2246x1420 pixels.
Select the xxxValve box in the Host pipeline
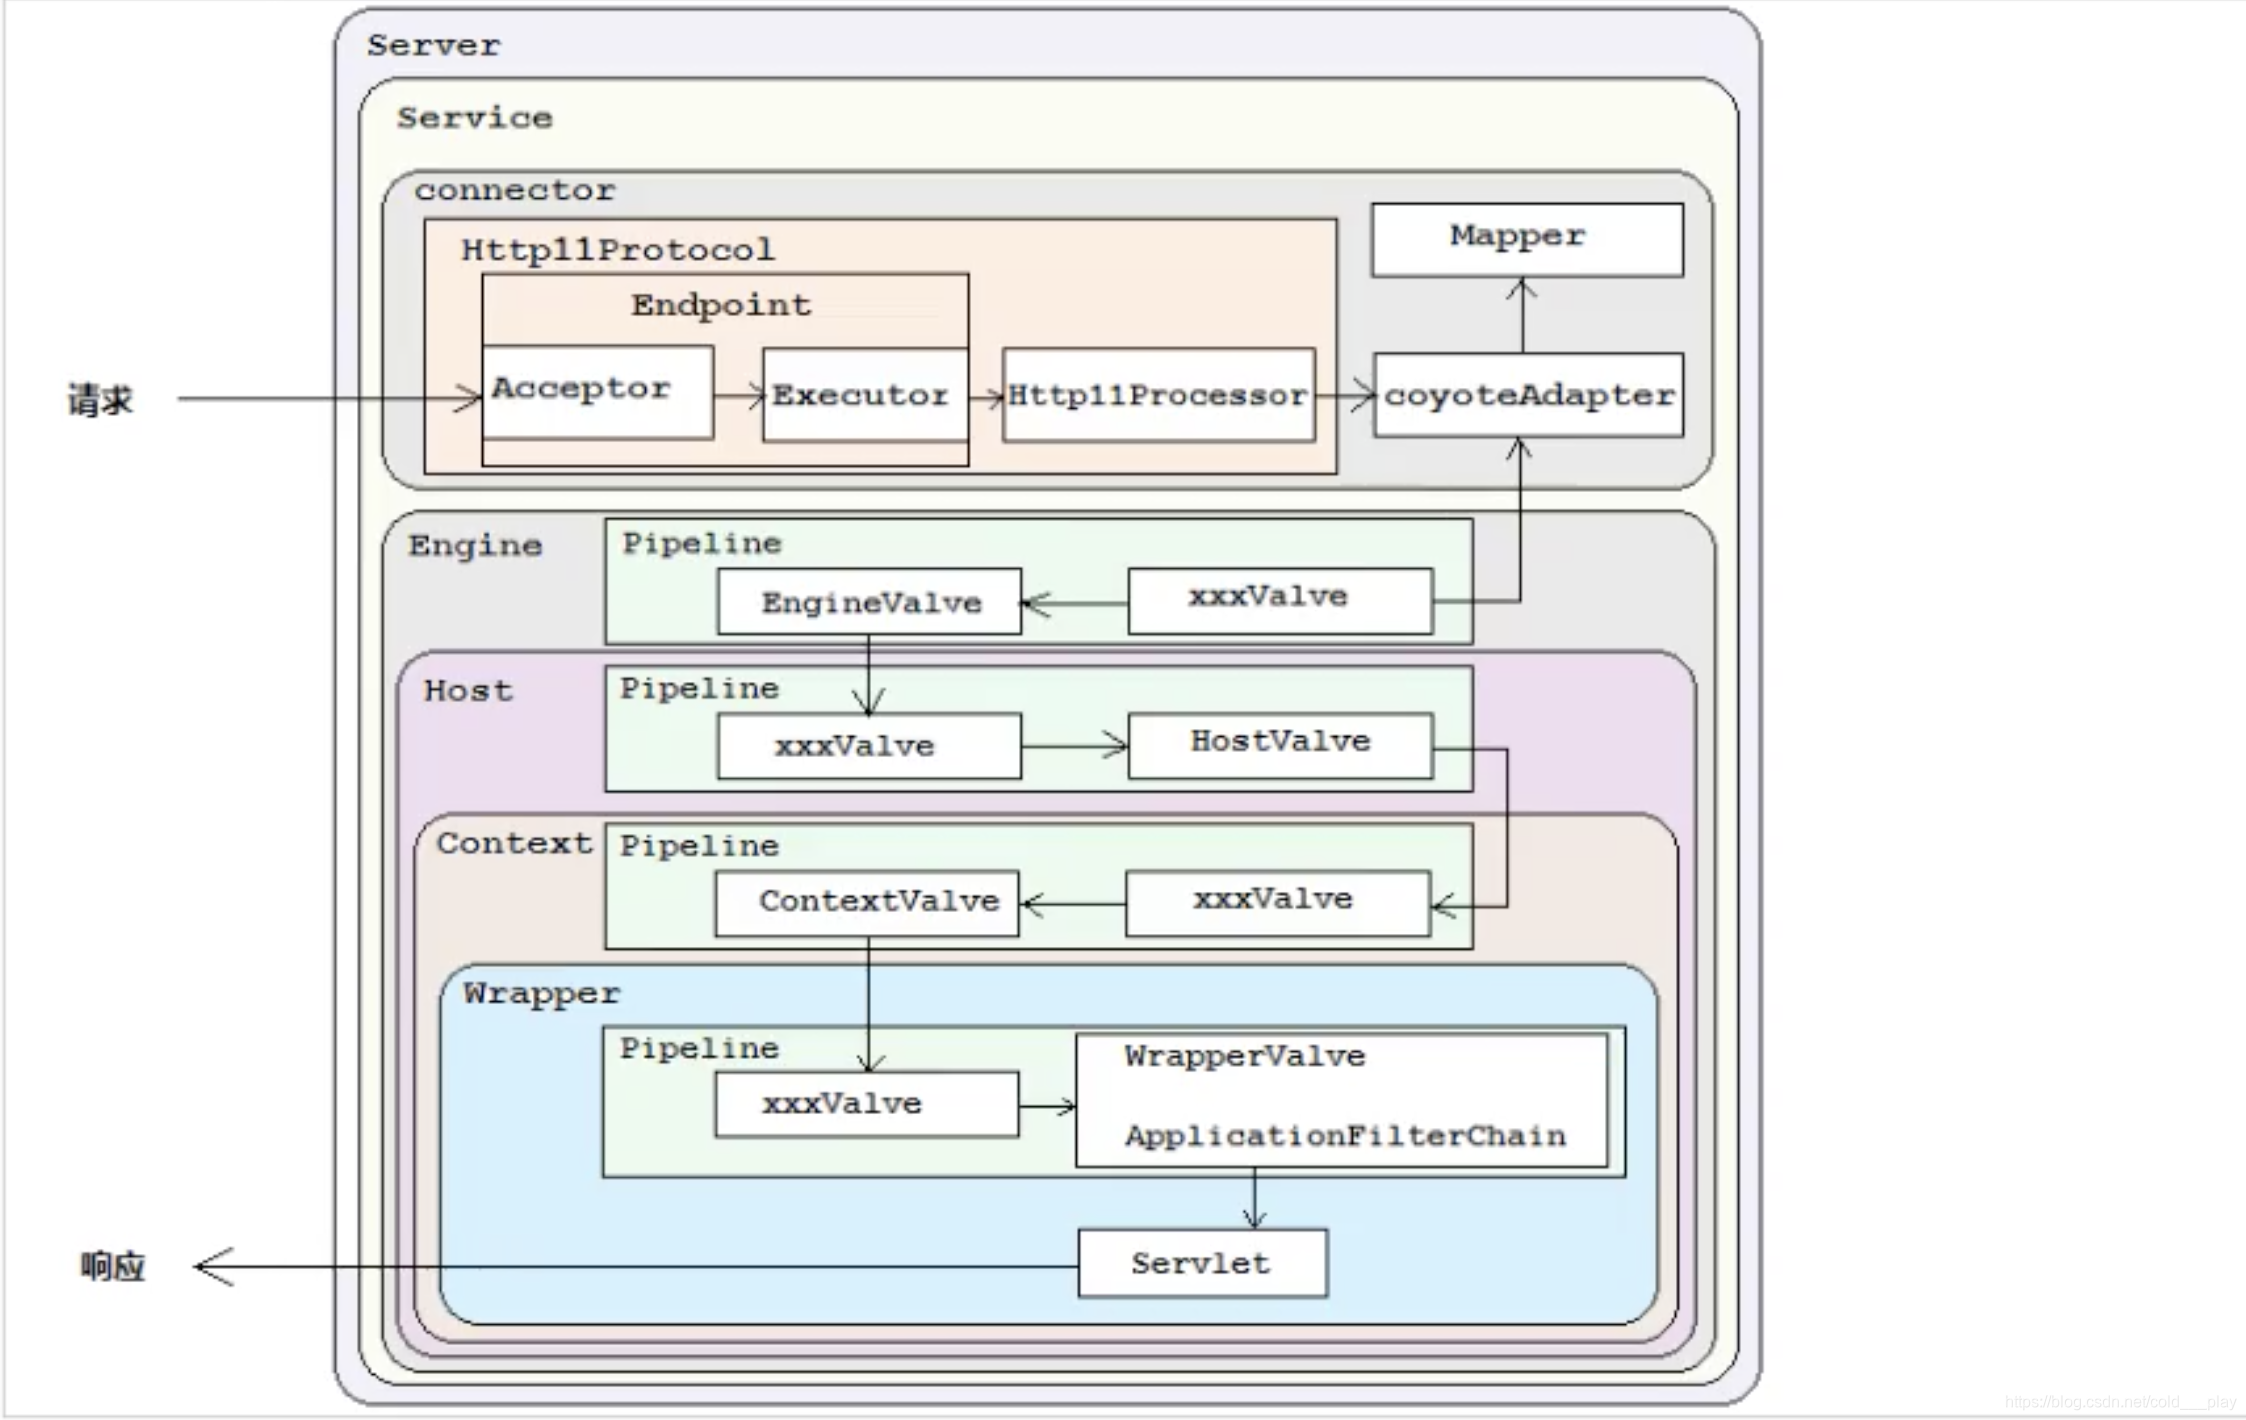click(869, 746)
